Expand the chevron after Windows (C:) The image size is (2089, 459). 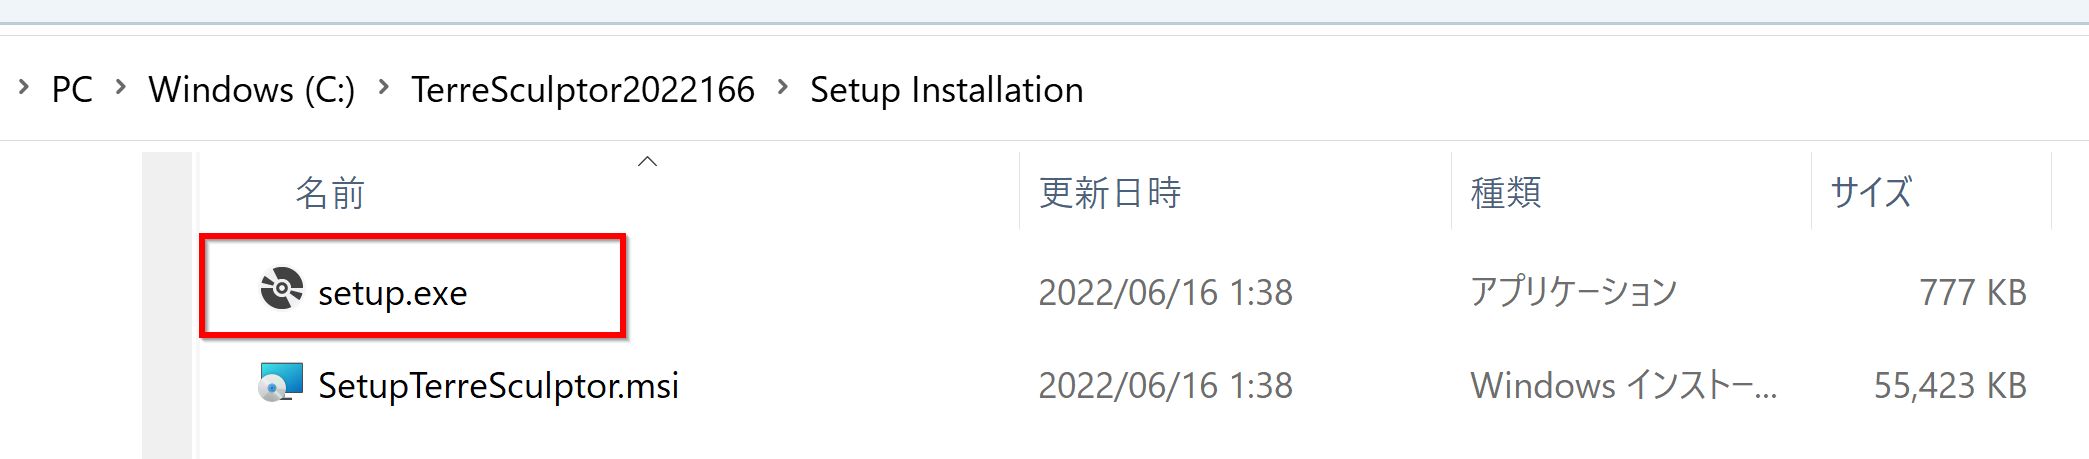383,87
